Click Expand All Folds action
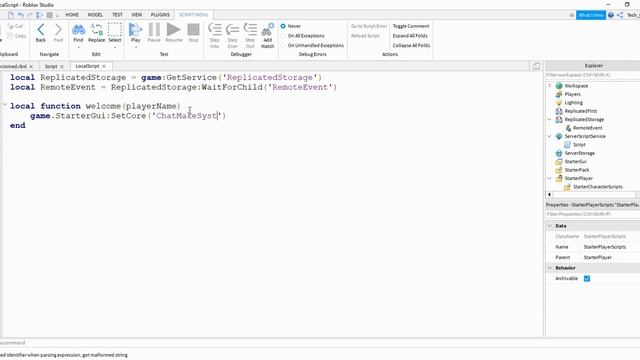640x360 pixels. (410, 36)
